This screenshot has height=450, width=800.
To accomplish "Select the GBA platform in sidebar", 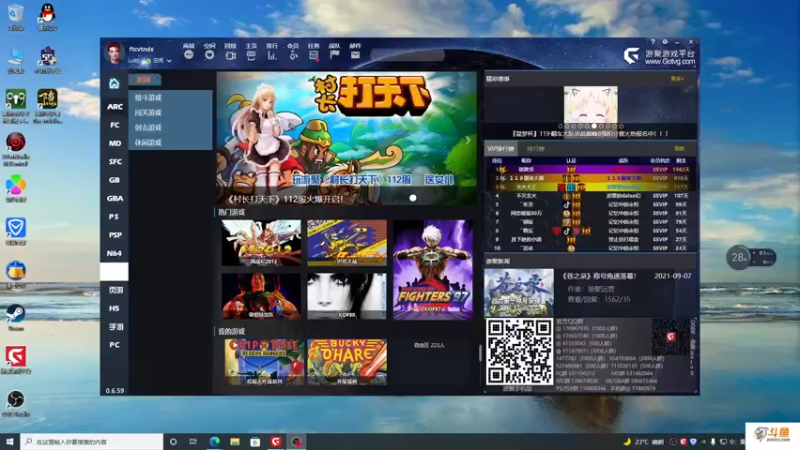I will coord(115,198).
